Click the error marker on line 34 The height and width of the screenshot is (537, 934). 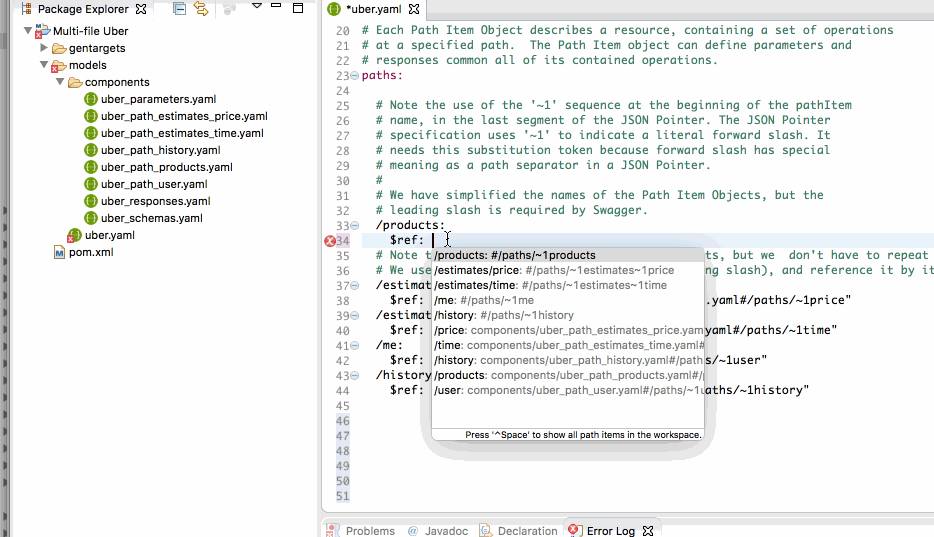pos(329,241)
